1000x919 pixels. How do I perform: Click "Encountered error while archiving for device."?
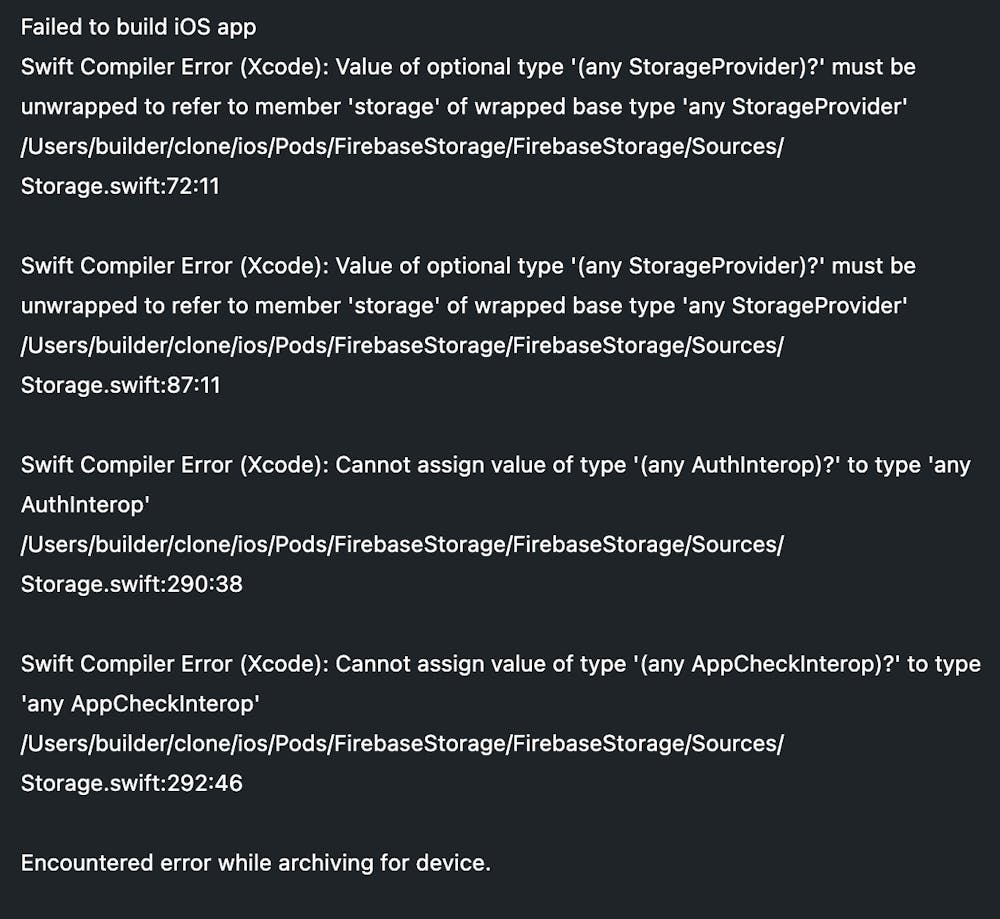point(256,862)
